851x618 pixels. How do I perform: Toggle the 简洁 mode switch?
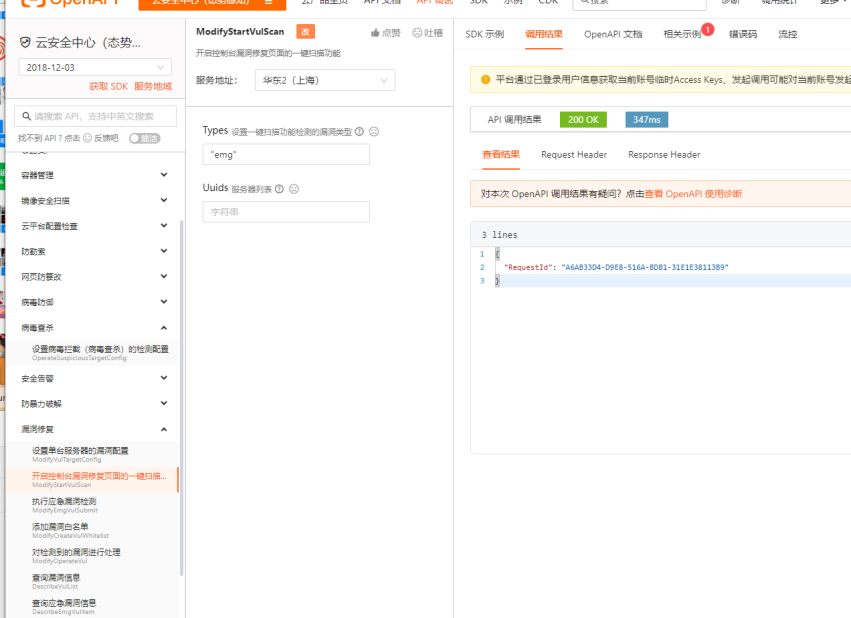click(144, 138)
